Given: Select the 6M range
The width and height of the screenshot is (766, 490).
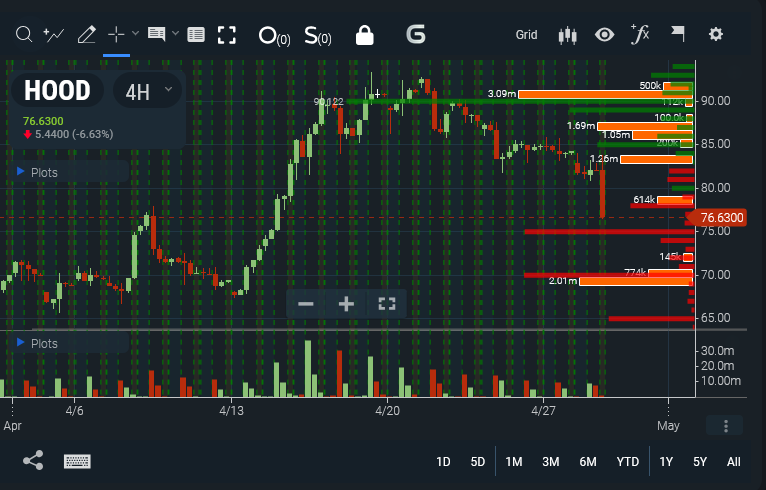Looking at the screenshot, I should (588, 462).
